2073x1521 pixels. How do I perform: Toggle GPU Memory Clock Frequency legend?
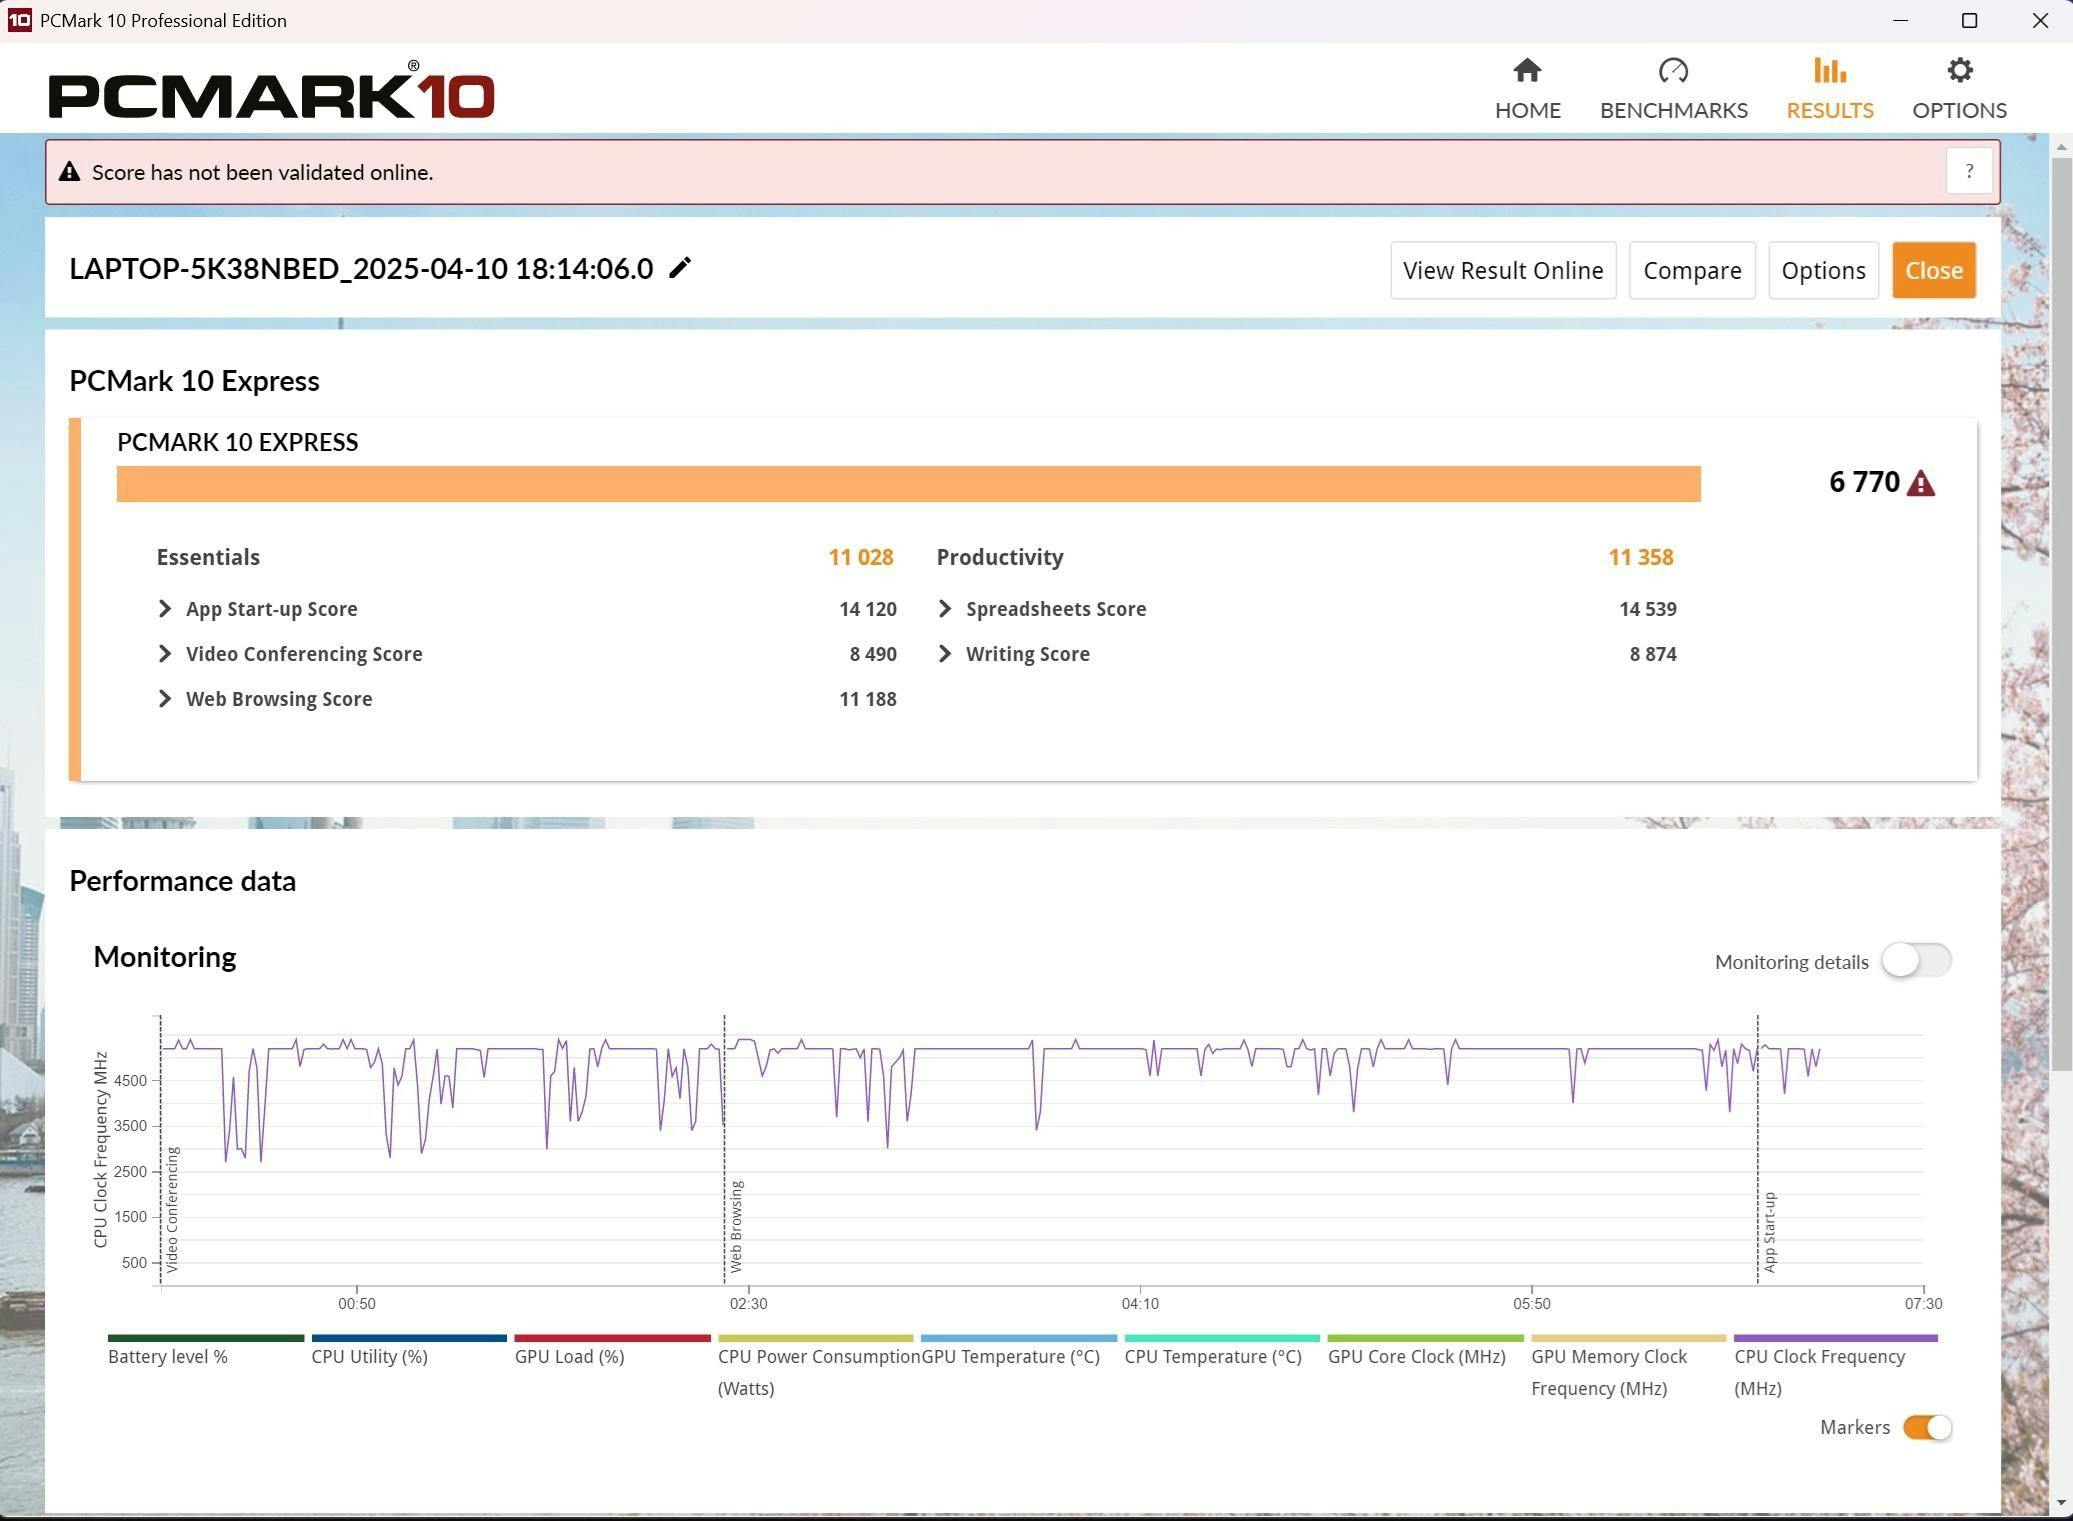pos(1628,1367)
